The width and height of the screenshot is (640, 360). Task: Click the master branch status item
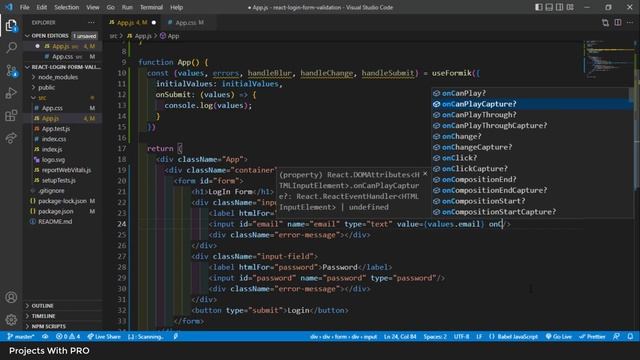pos(21,337)
